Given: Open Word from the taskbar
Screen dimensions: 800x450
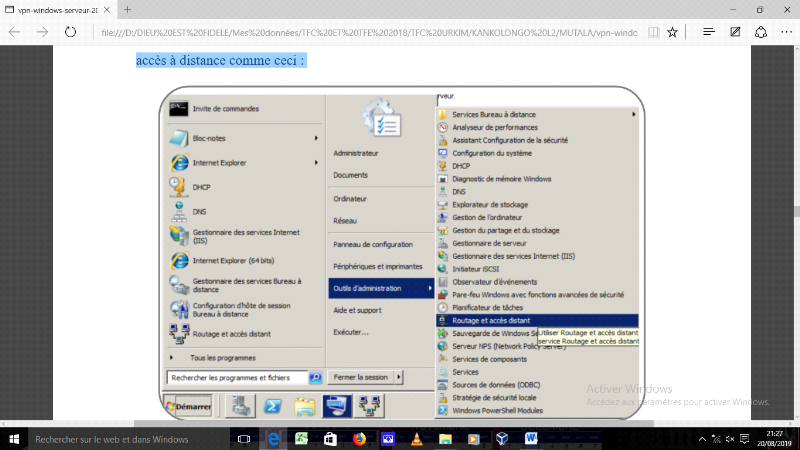Looking at the screenshot, I should pyautogui.click(x=531, y=439).
